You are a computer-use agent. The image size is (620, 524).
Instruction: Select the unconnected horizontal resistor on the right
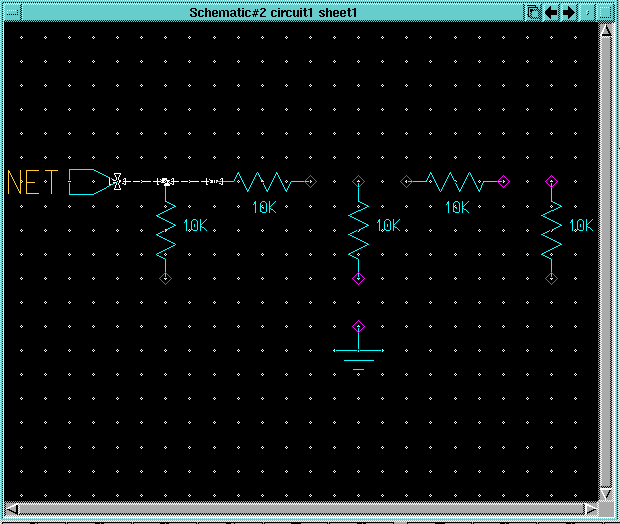(455, 182)
